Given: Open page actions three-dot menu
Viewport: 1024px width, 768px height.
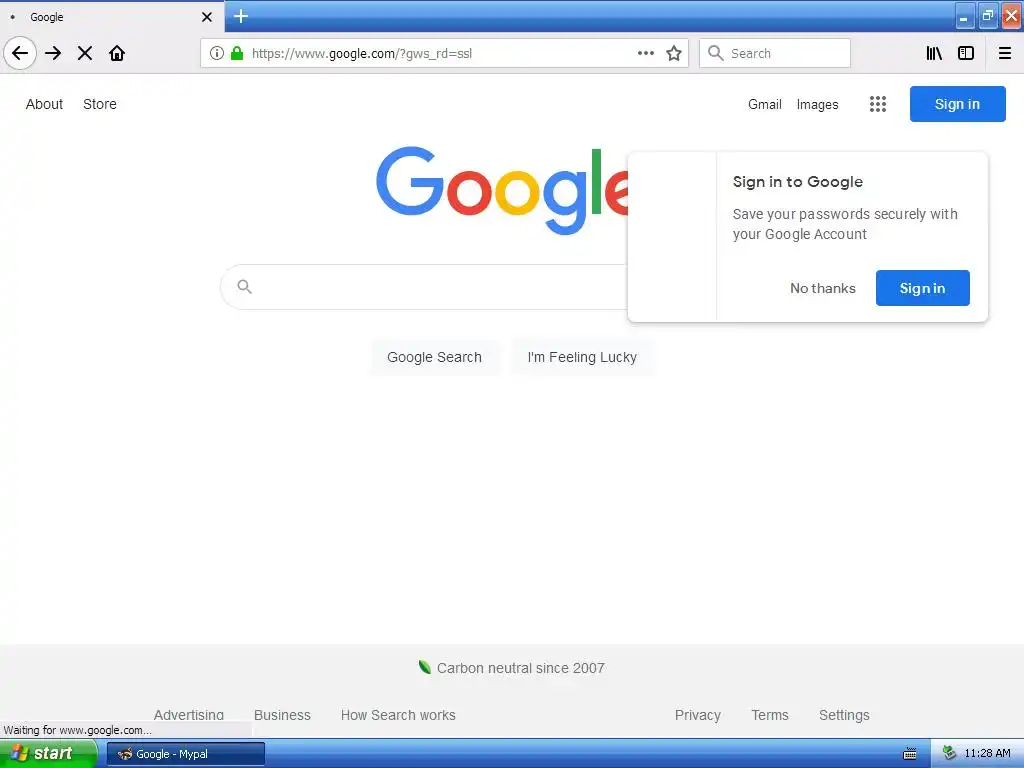Looking at the screenshot, I should [645, 53].
